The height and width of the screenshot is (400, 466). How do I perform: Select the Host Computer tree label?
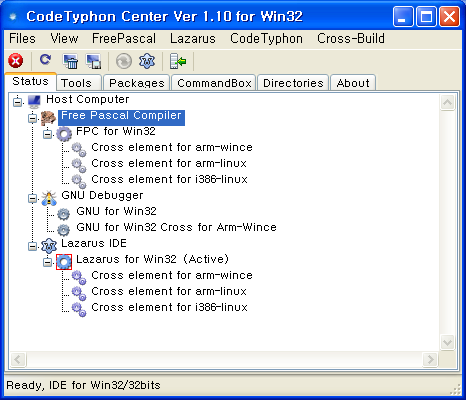pos(88,99)
